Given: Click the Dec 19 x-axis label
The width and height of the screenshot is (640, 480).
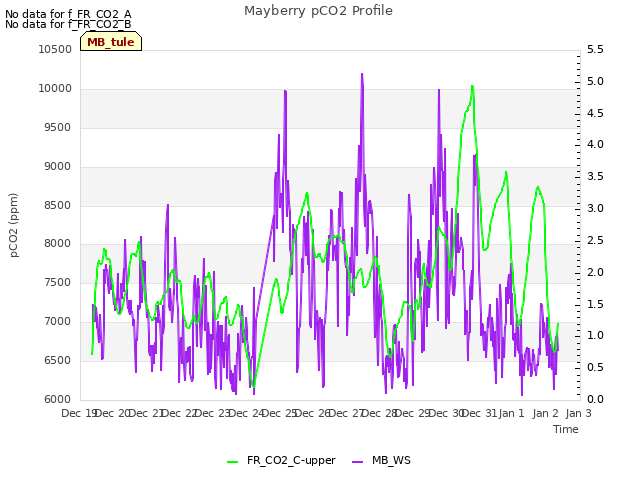Looking at the screenshot, I should point(78,413).
